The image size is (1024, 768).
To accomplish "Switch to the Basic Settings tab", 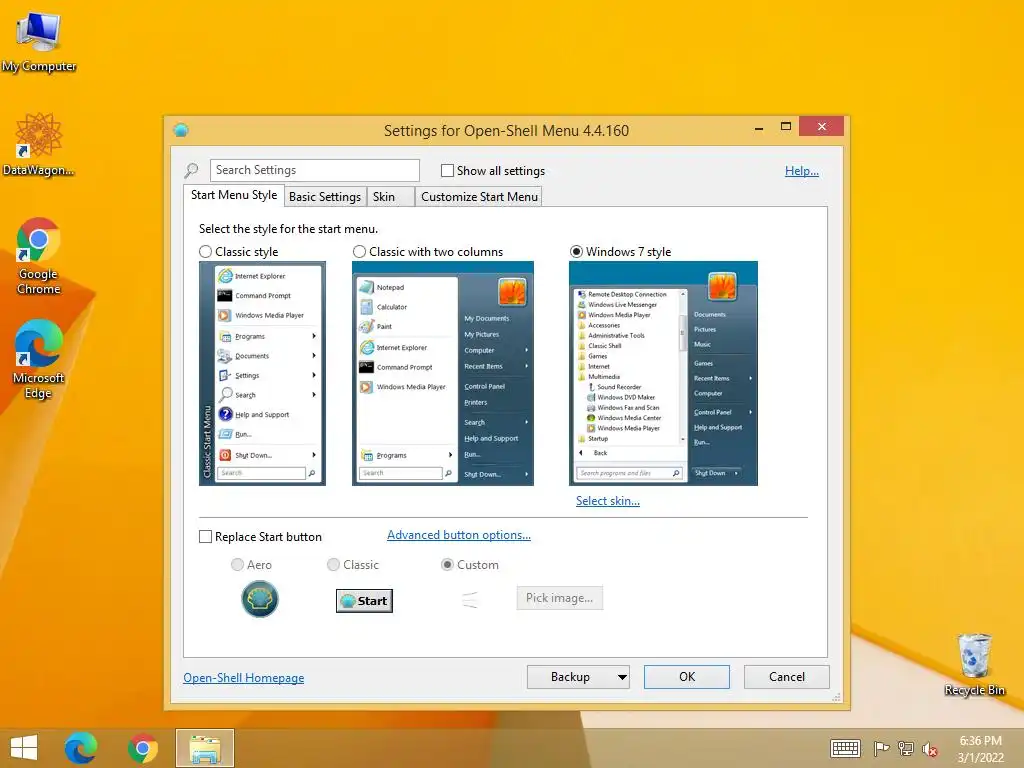I will click(325, 197).
